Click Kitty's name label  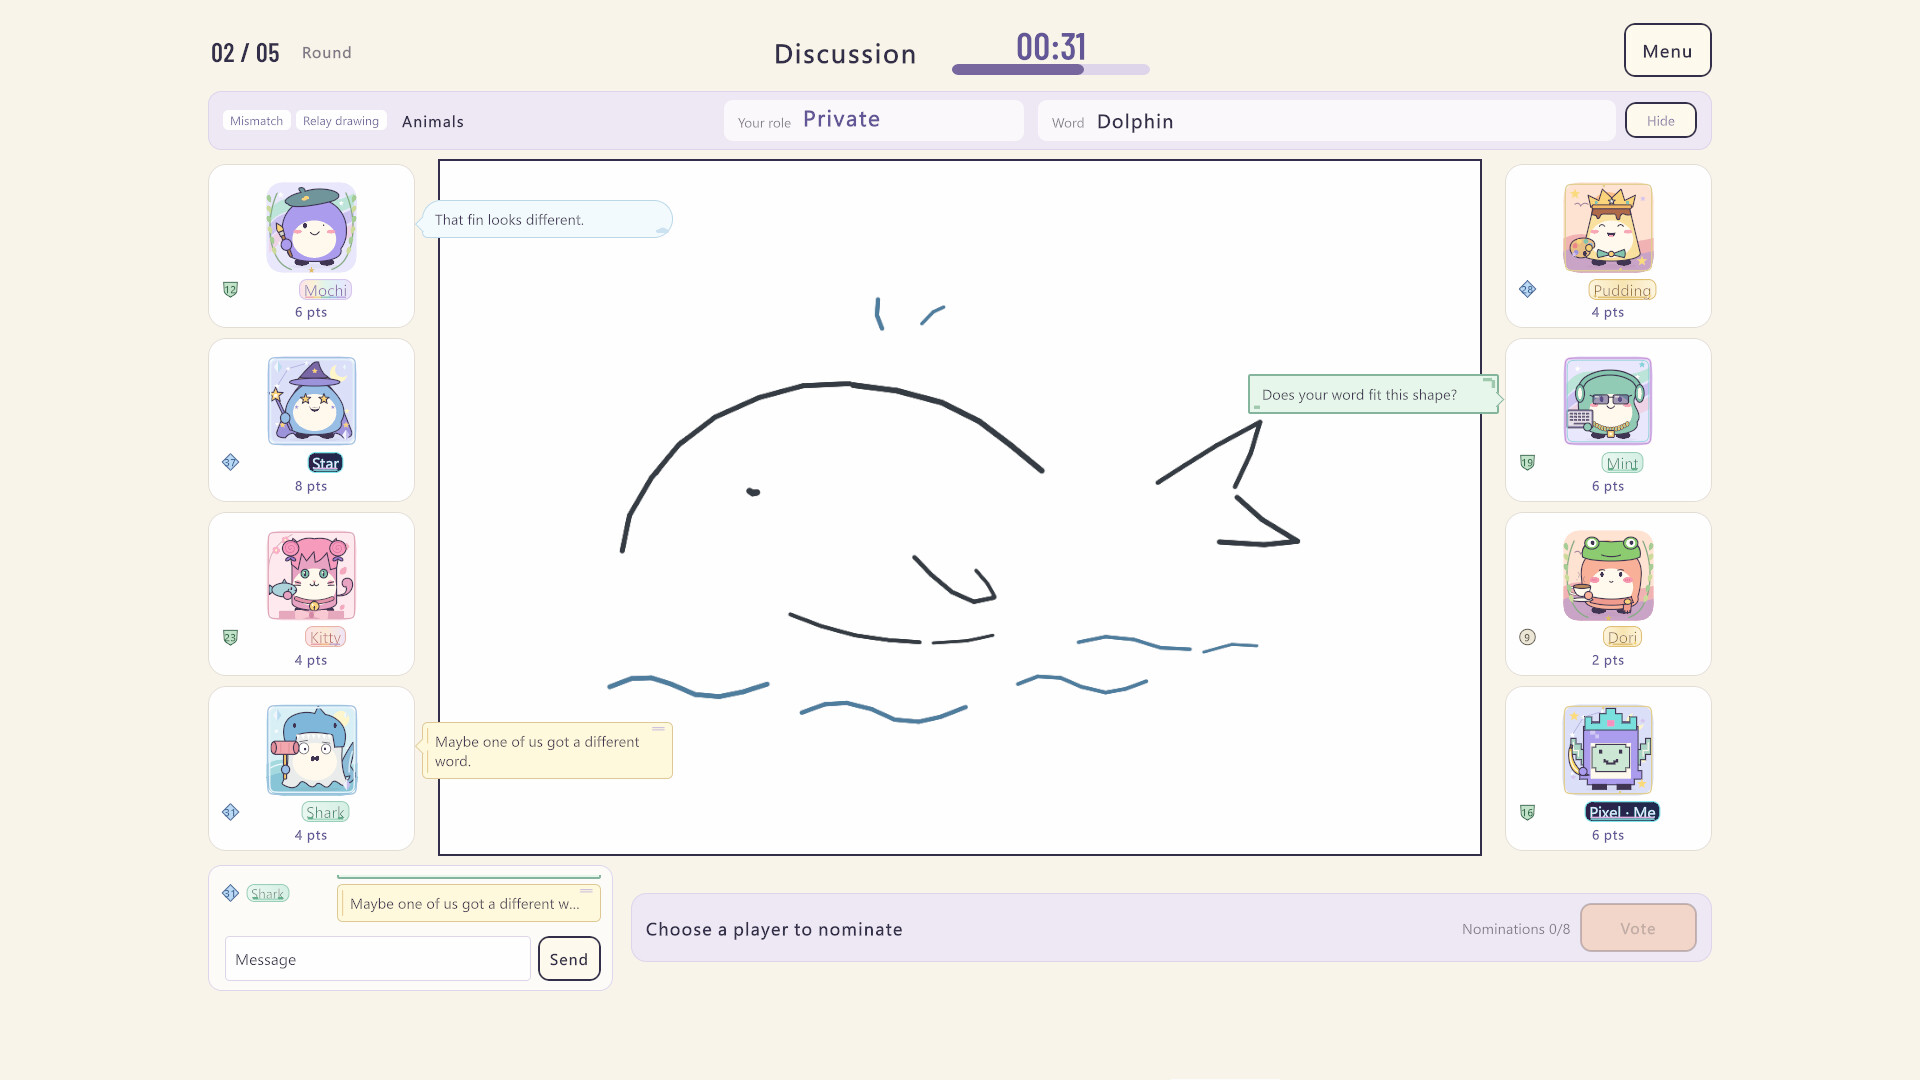tap(325, 637)
